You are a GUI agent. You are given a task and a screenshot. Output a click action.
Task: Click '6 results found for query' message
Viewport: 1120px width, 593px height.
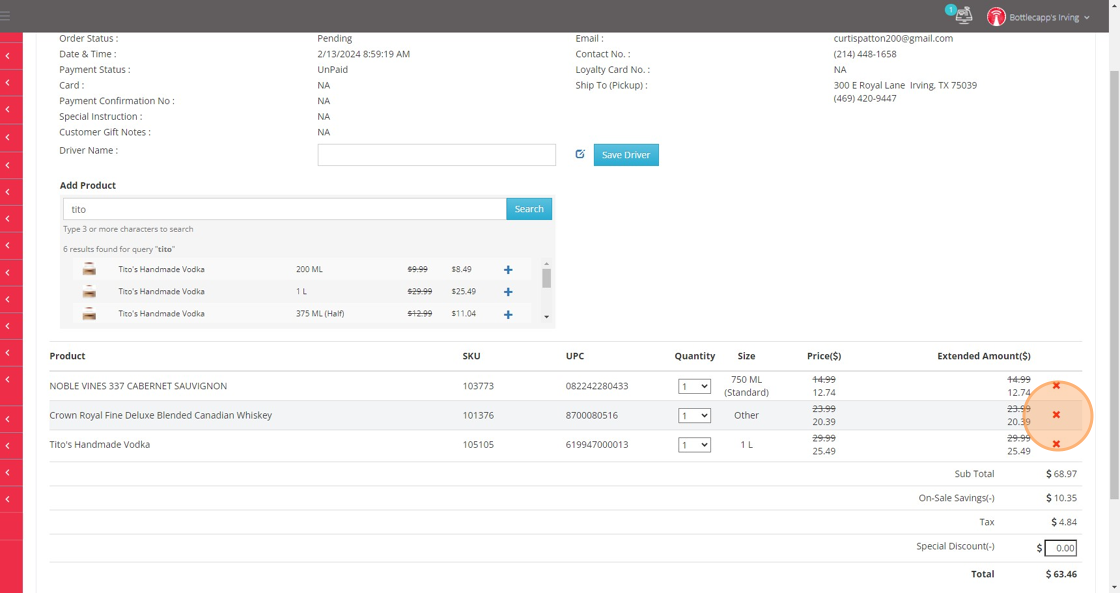tap(119, 249)
